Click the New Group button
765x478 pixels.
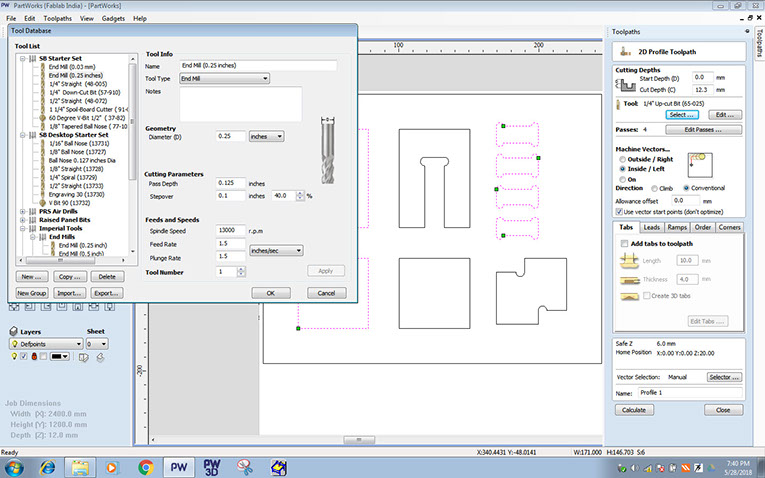click(32, 293)
